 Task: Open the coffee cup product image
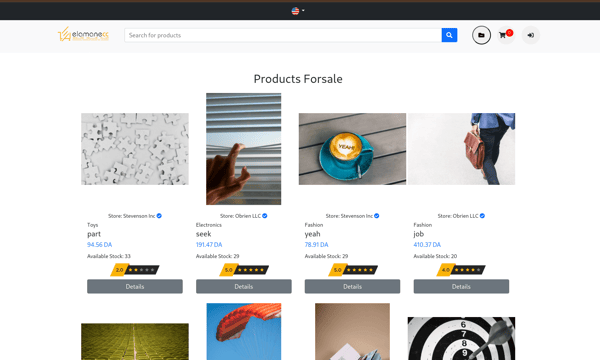(x=352, y=149)
